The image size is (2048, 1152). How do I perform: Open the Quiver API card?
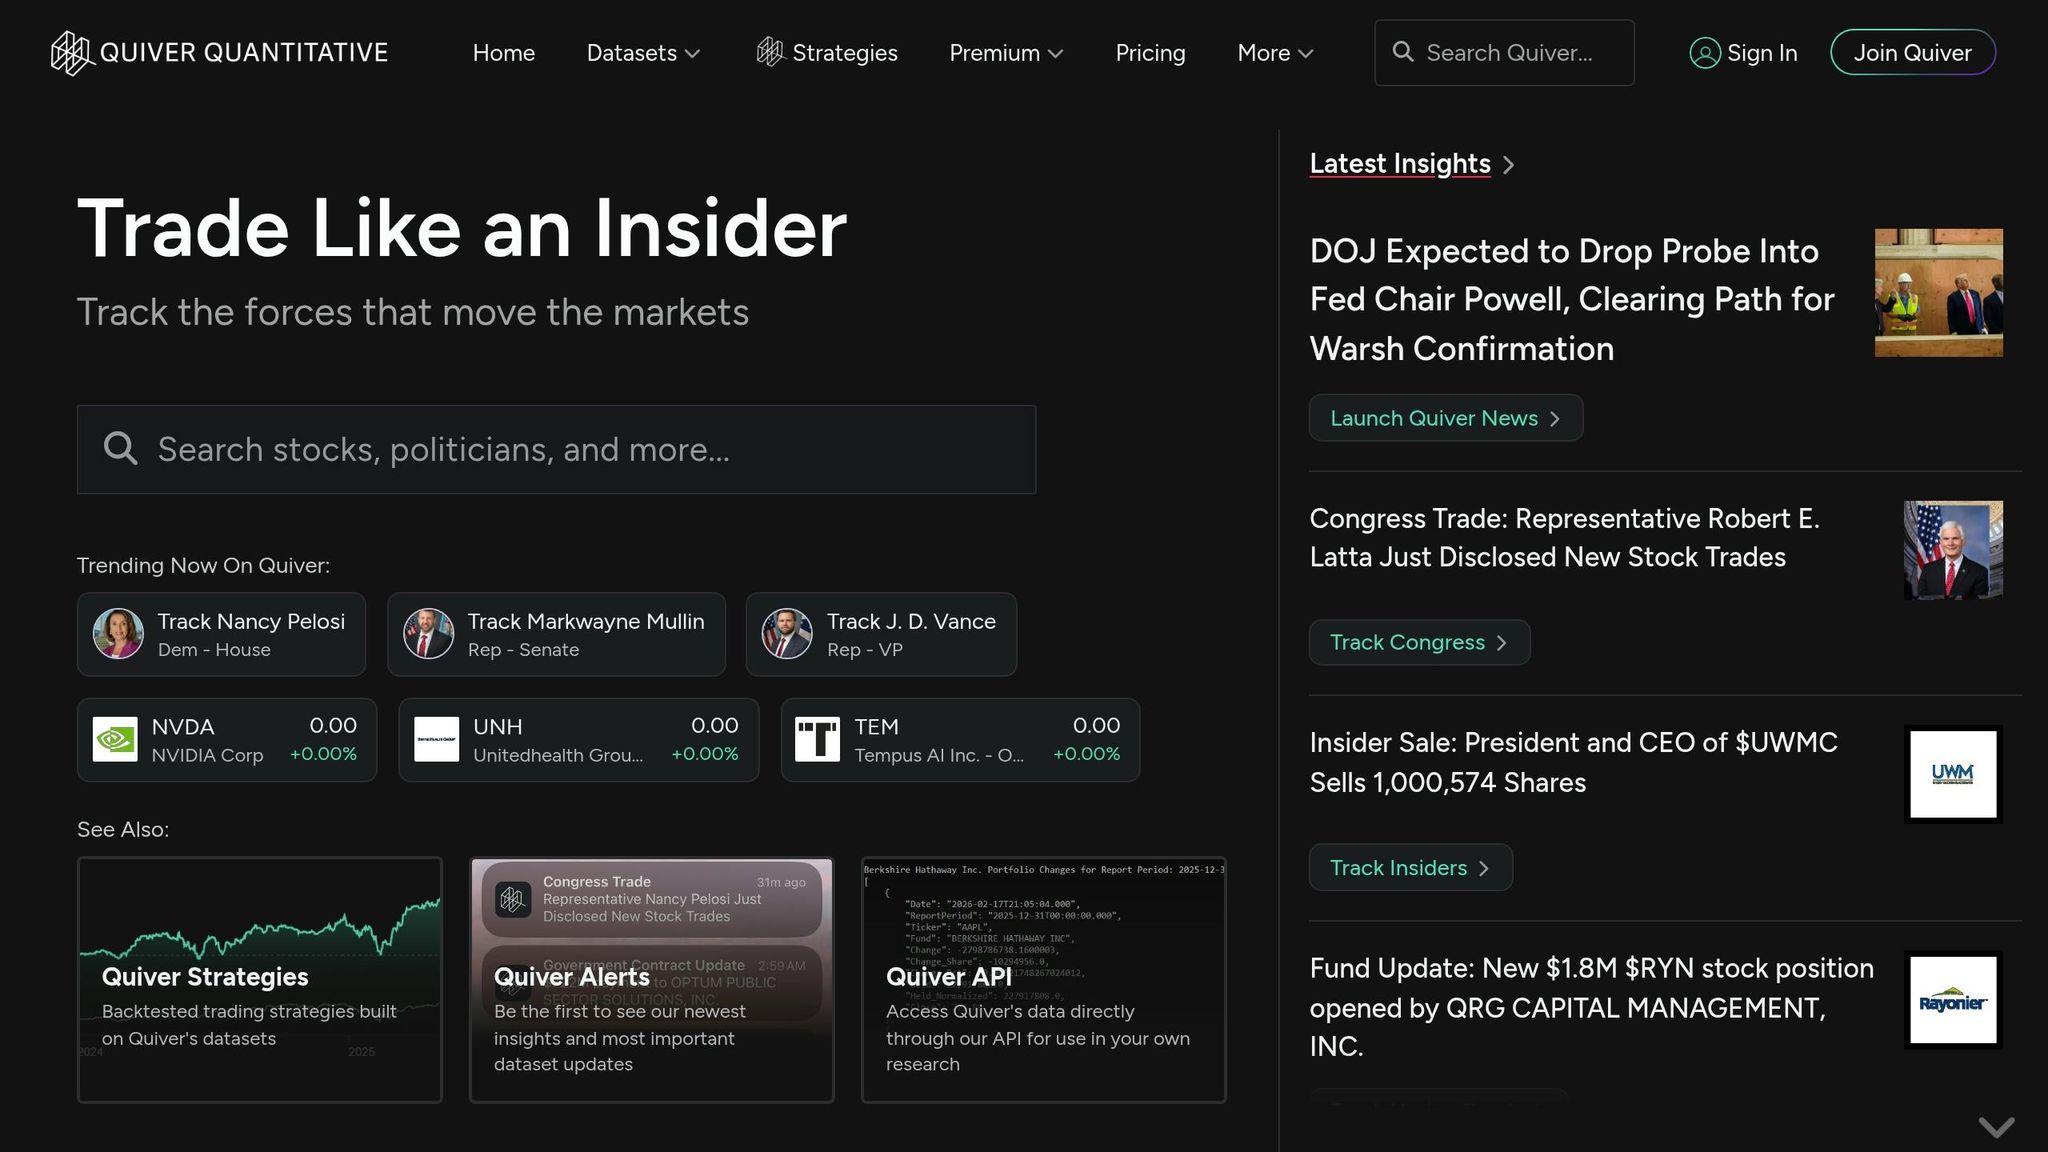(1044, 980)
